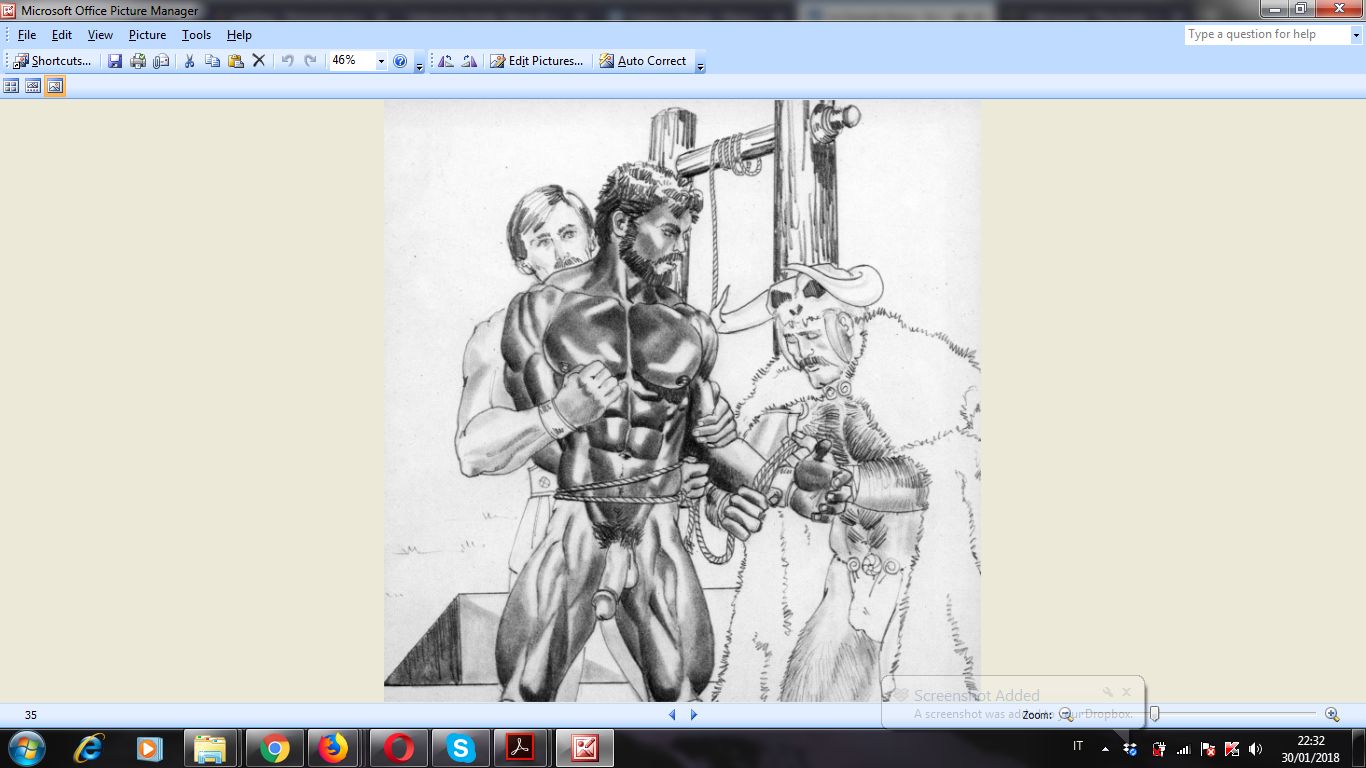Screen dimensions: 1366x768
Task: Open the Tools menu
Action: click(x=196, y=35)
